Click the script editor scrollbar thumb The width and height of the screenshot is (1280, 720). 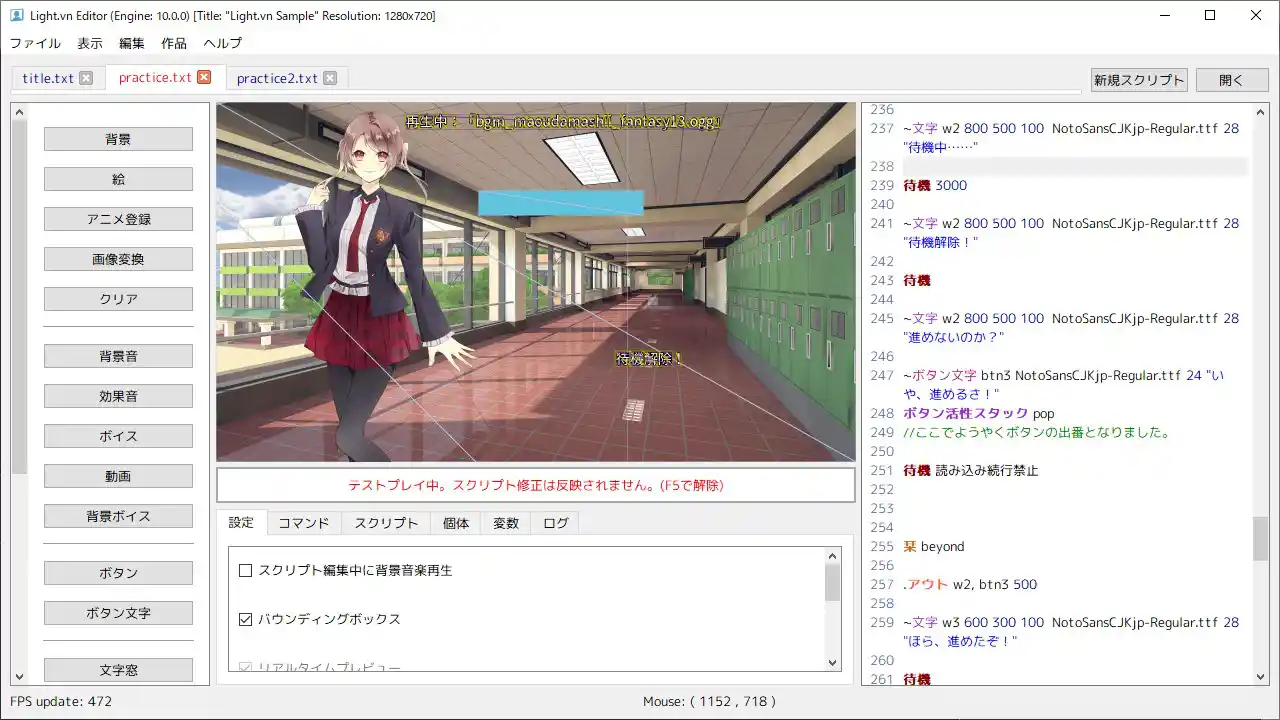coord(1260,539)
